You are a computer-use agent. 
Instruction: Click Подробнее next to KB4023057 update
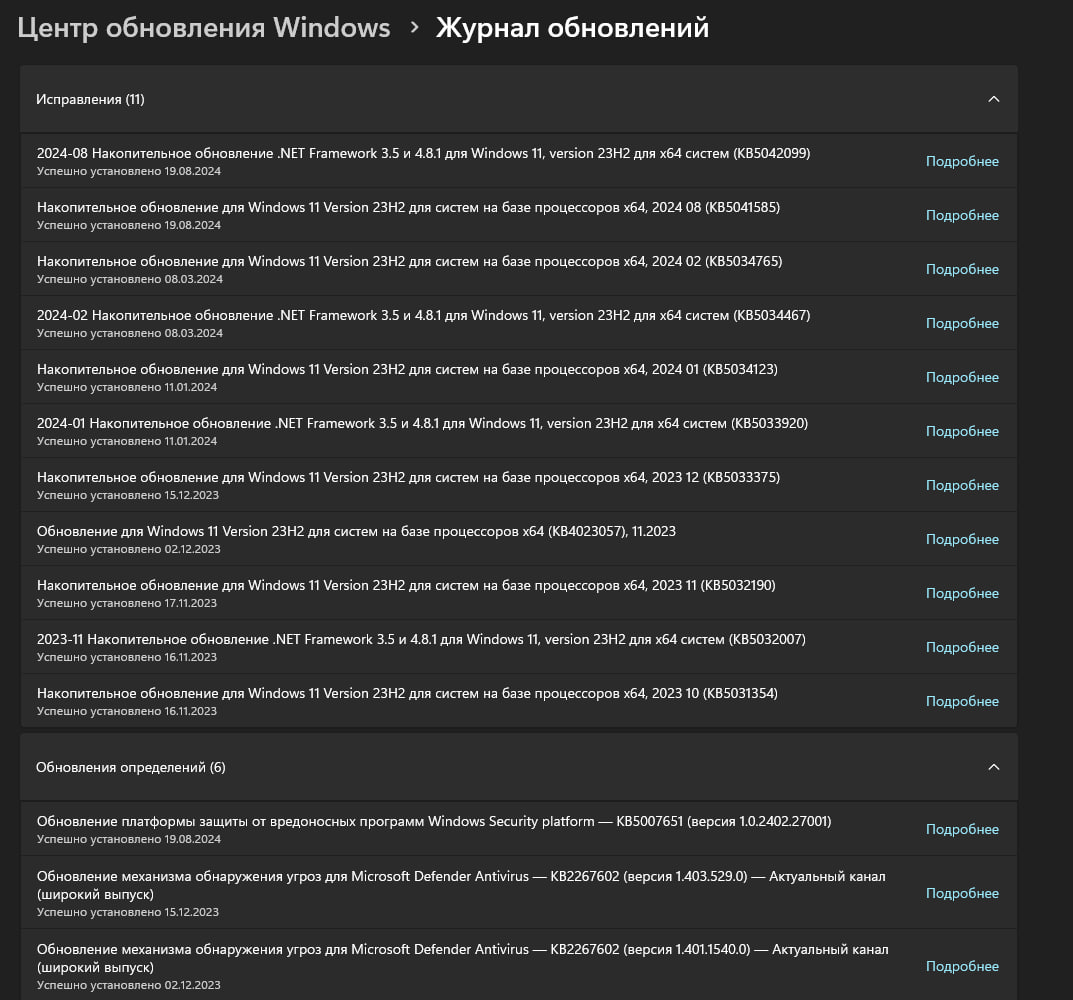pyautogui.click(x=962, y=539)
